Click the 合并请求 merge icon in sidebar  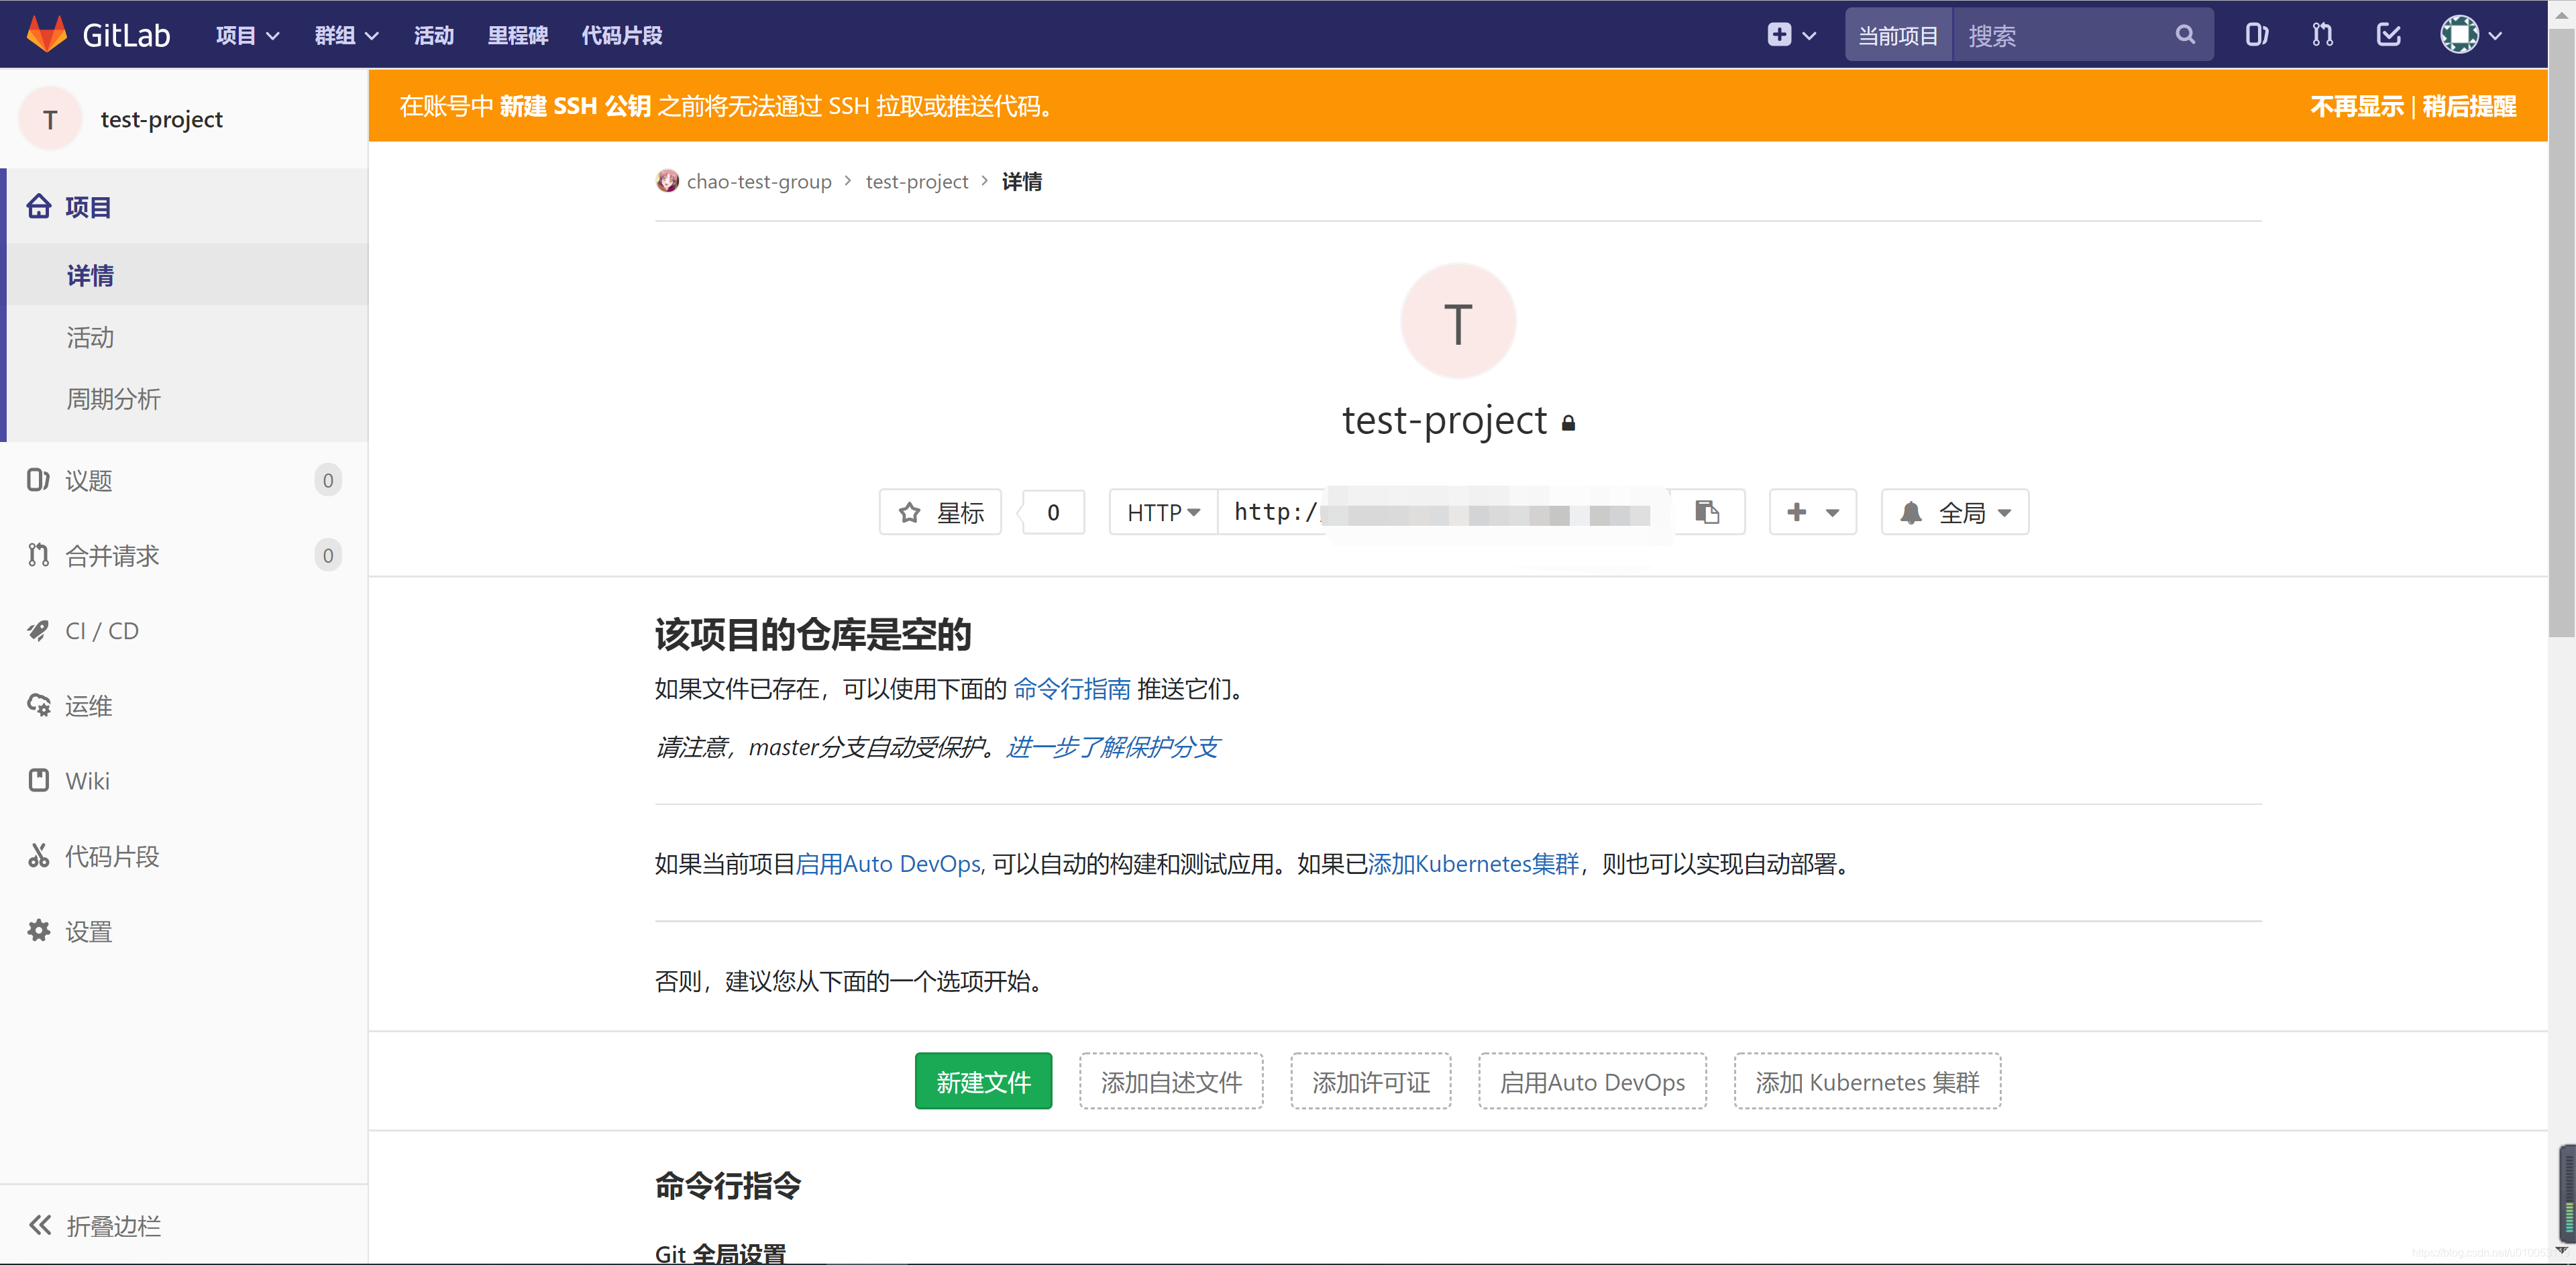pos(38,555)
